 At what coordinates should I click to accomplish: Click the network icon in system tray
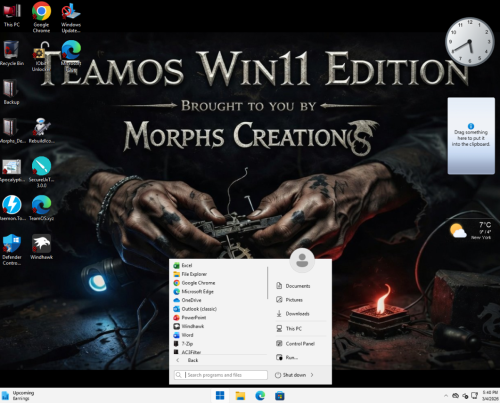[474, 396]
